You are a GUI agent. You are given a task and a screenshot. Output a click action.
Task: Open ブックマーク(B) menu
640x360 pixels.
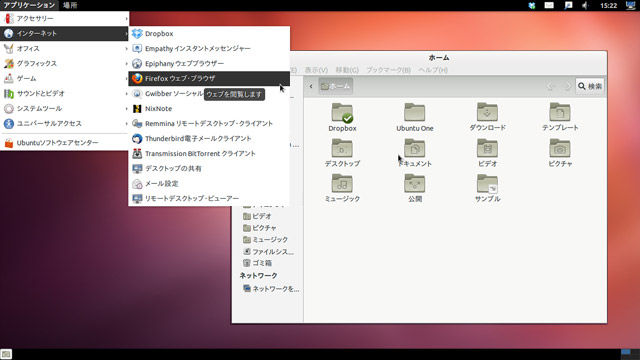(388, 70)
